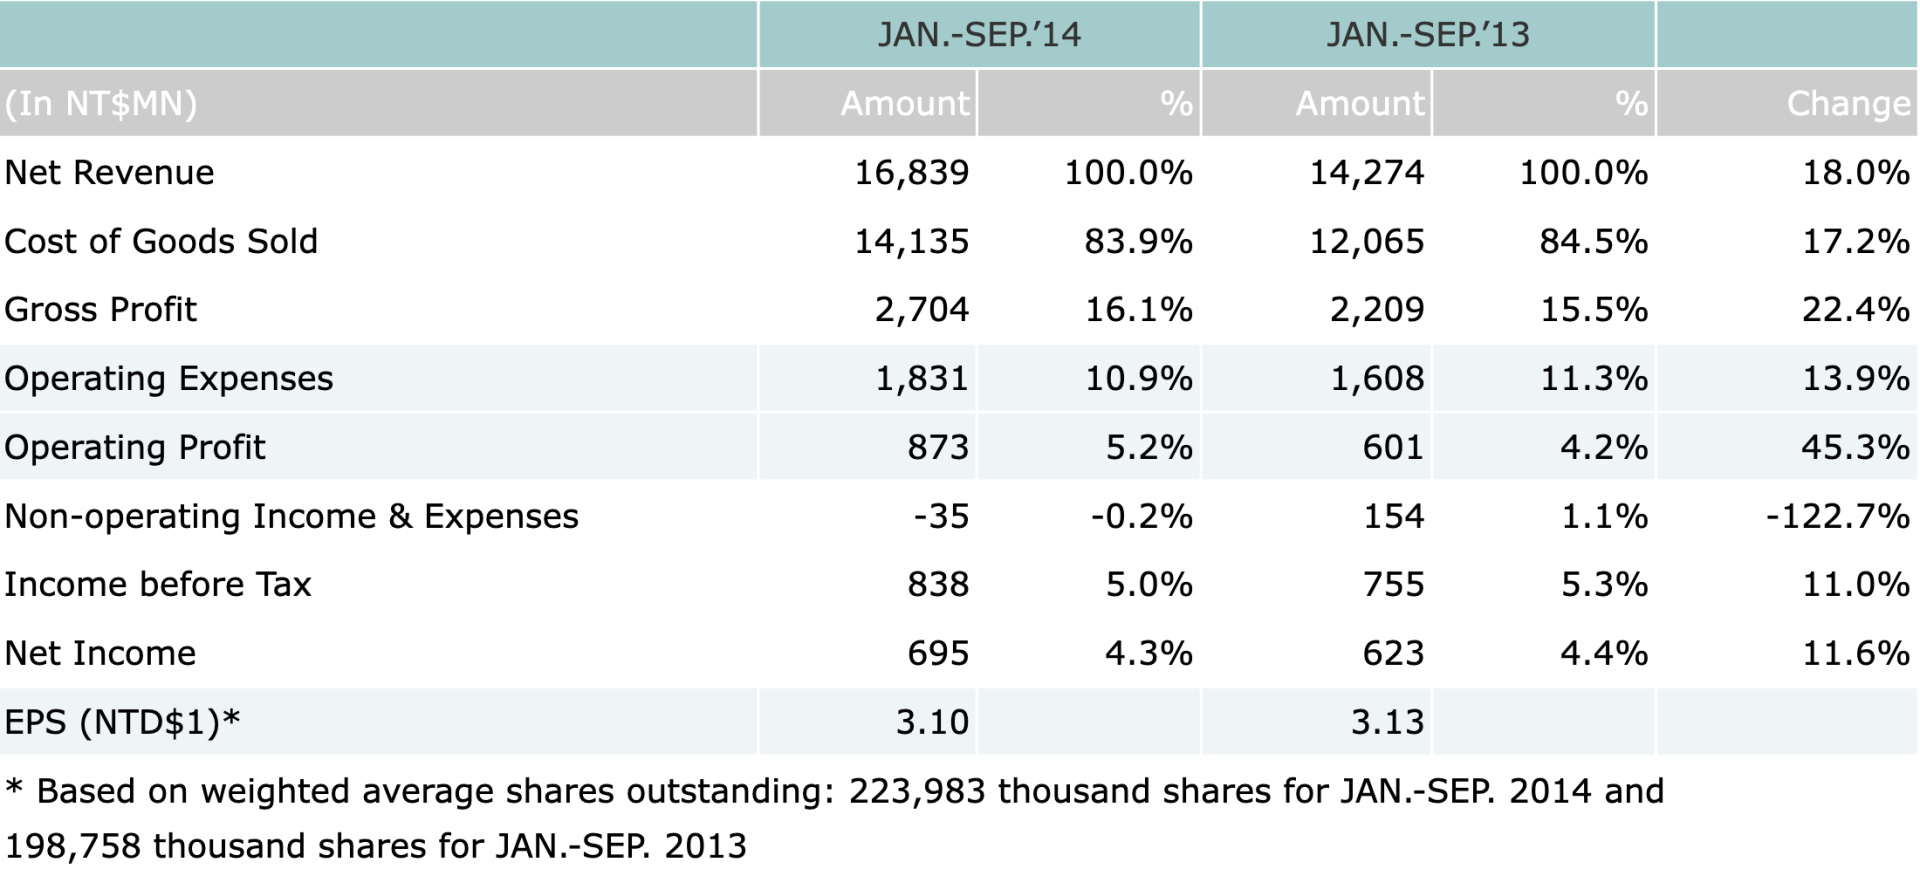Click Non-operating Income & Expenses label
The width and height of the screenshot is (1920, 876).
(291, 516)
